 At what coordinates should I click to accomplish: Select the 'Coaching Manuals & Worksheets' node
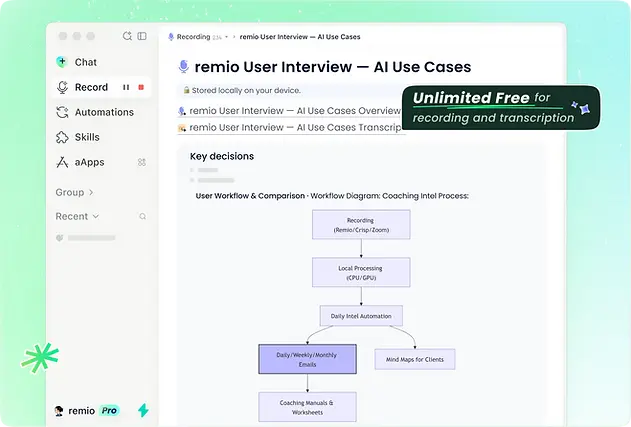[x=307, y=407]
